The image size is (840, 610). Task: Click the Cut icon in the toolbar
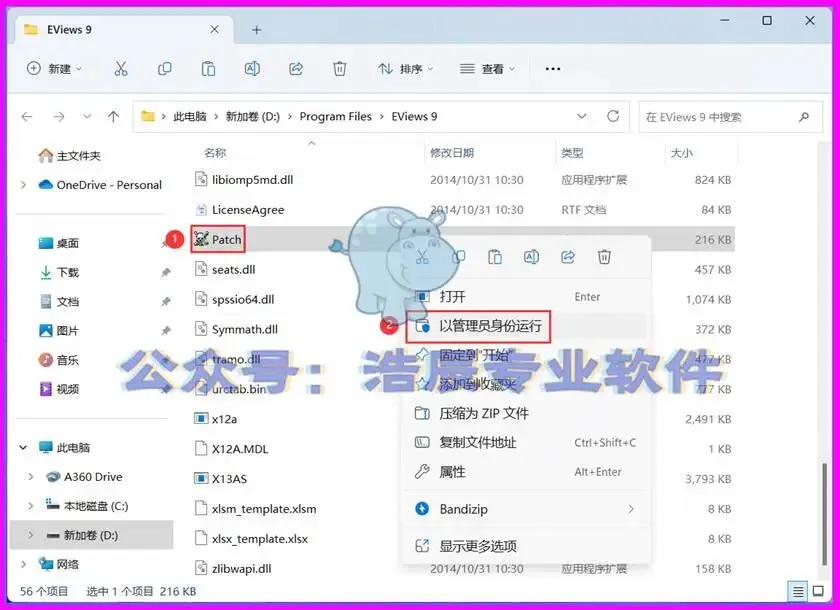coord(121,69)
